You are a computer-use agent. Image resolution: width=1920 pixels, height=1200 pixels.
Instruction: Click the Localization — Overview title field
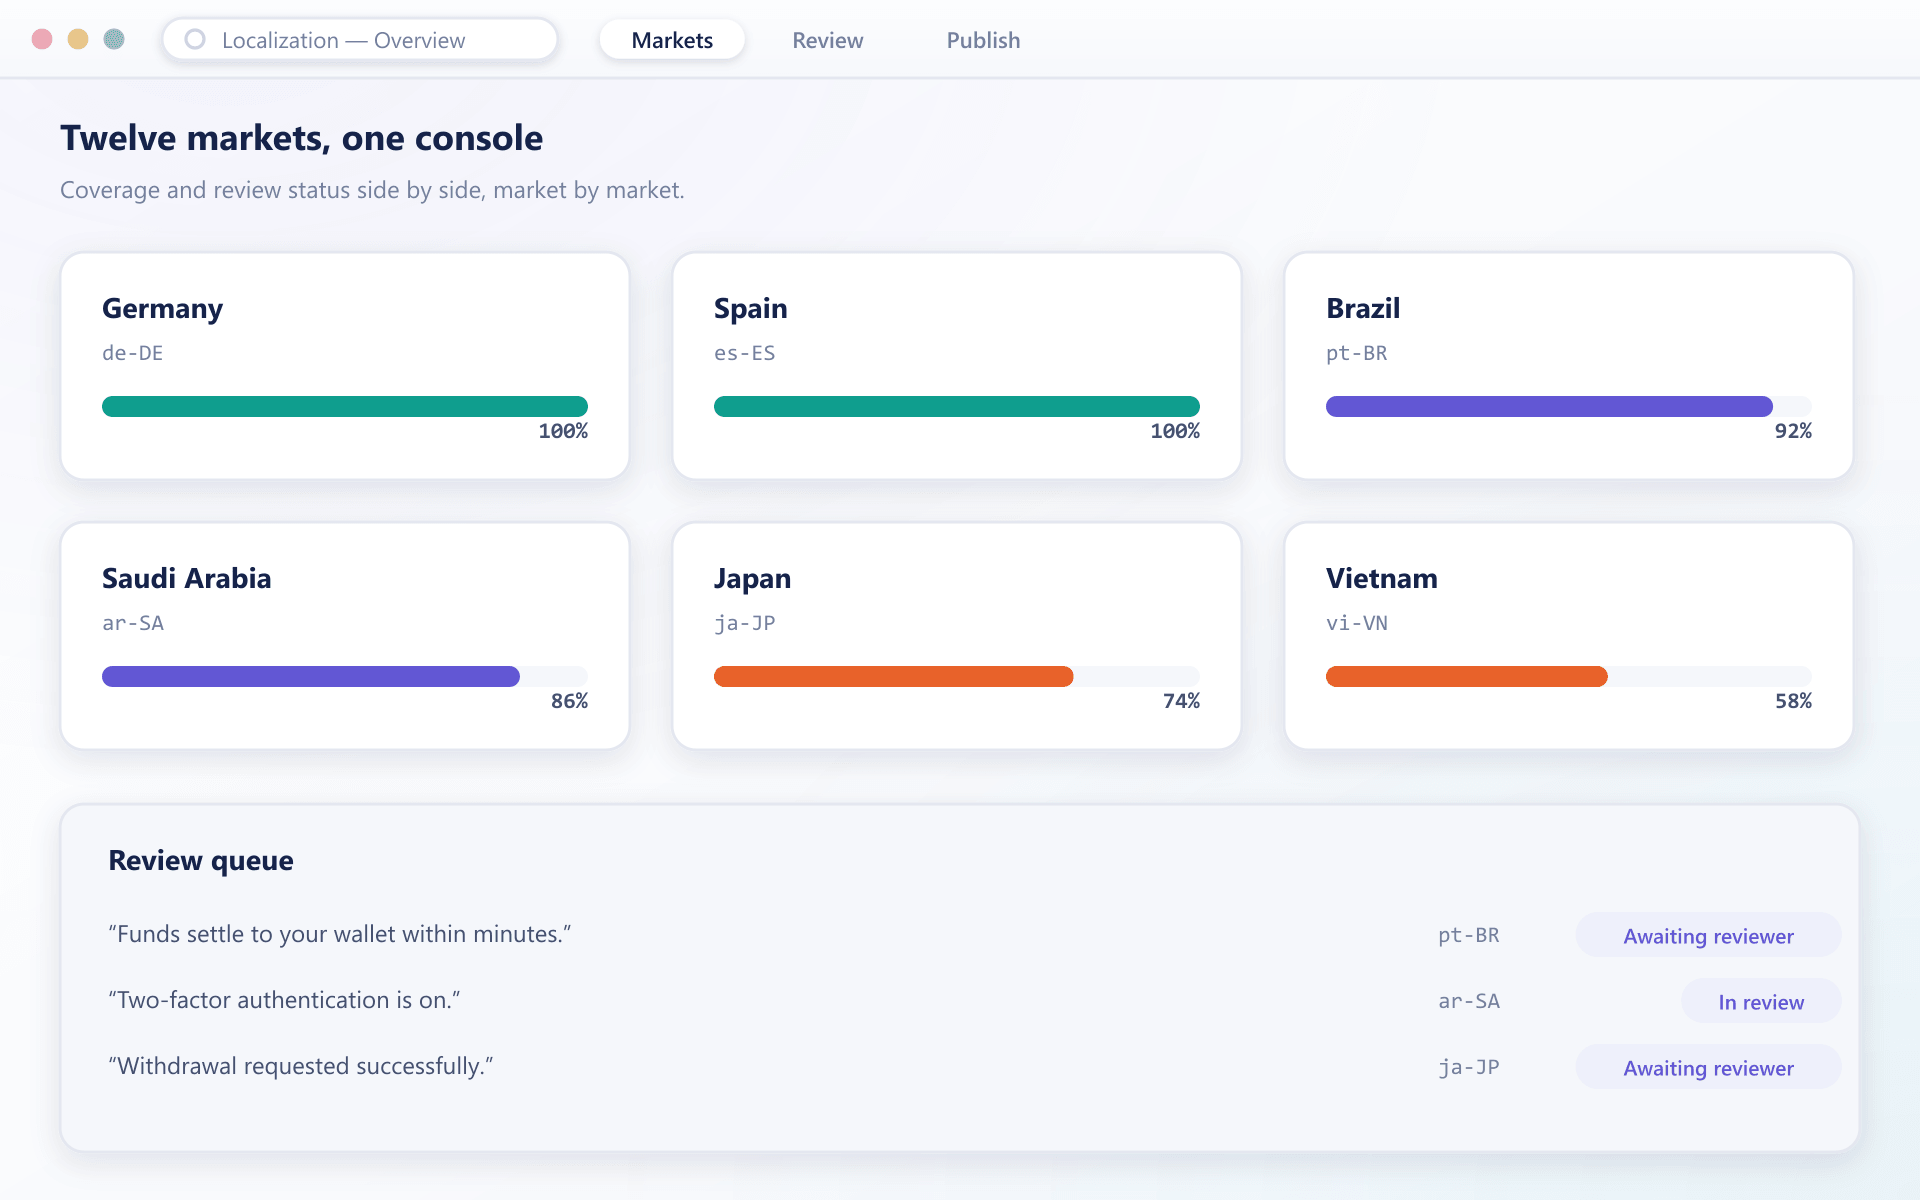360,40
